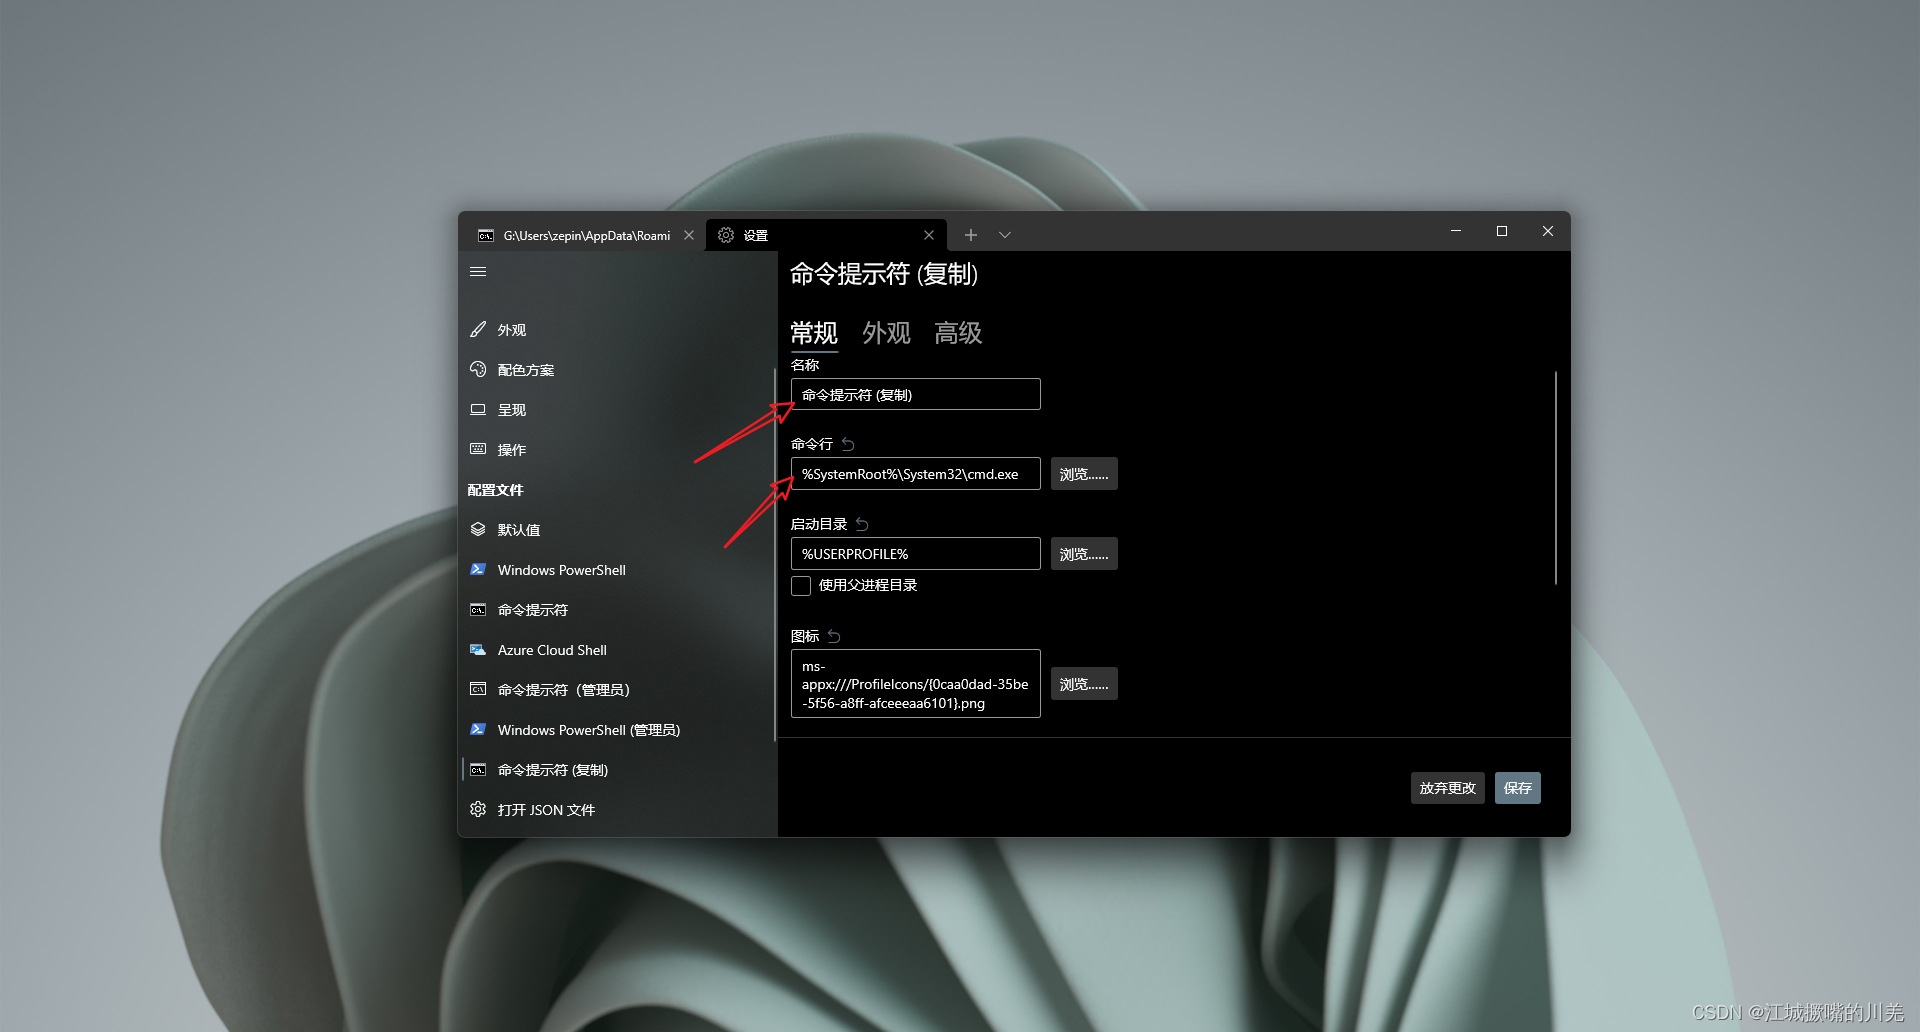Click 浏览 next to the 启动目录 field
This screenshot has height=1032, width=1920.
(1084, 554)
